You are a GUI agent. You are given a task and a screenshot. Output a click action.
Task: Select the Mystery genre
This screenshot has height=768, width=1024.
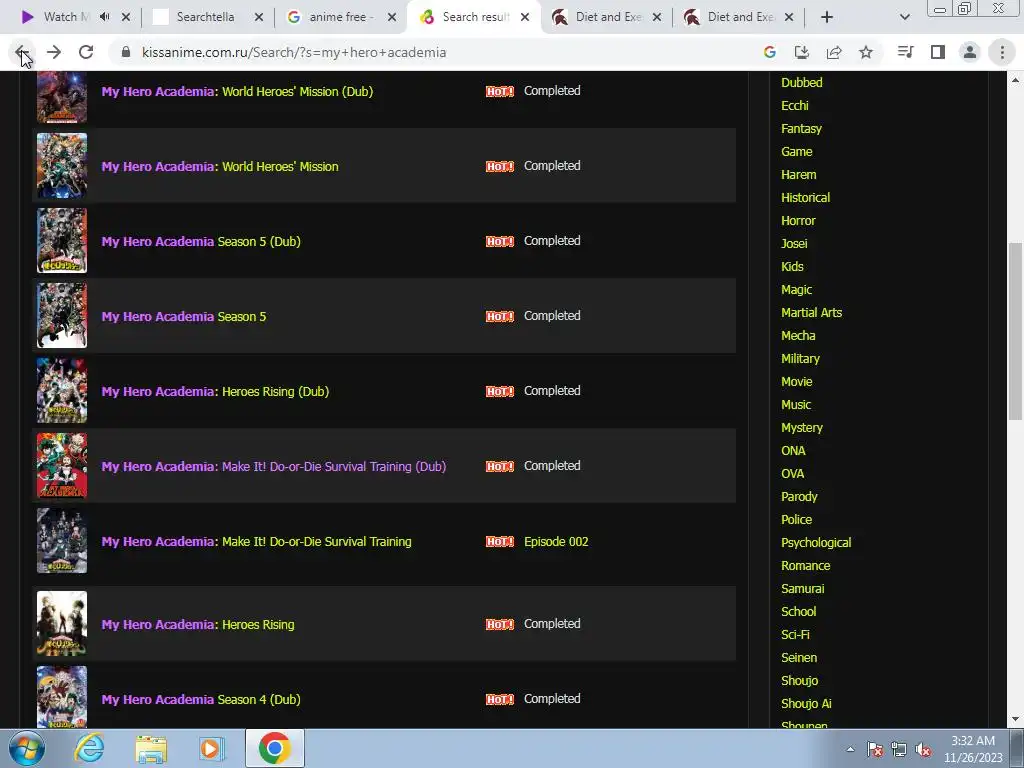[x=802, y=428]
